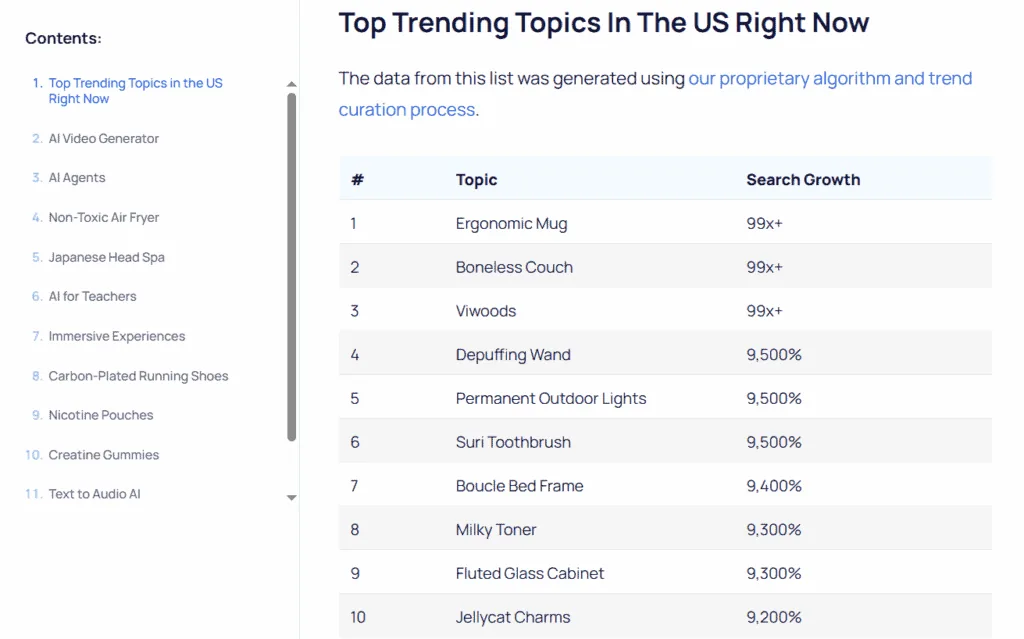
Task: Select the 'Jellycat Charms' row in the table
Action: point(513,618)
